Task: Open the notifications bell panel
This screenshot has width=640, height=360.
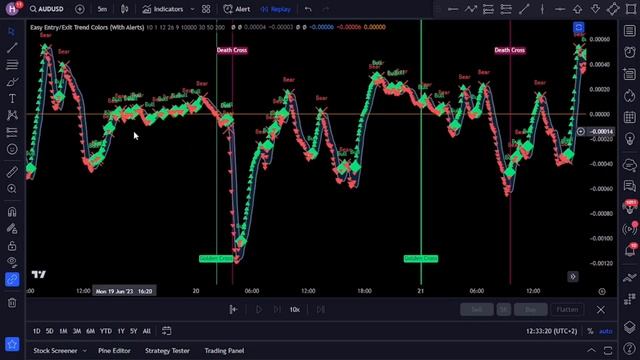Action: pos(629,250)
